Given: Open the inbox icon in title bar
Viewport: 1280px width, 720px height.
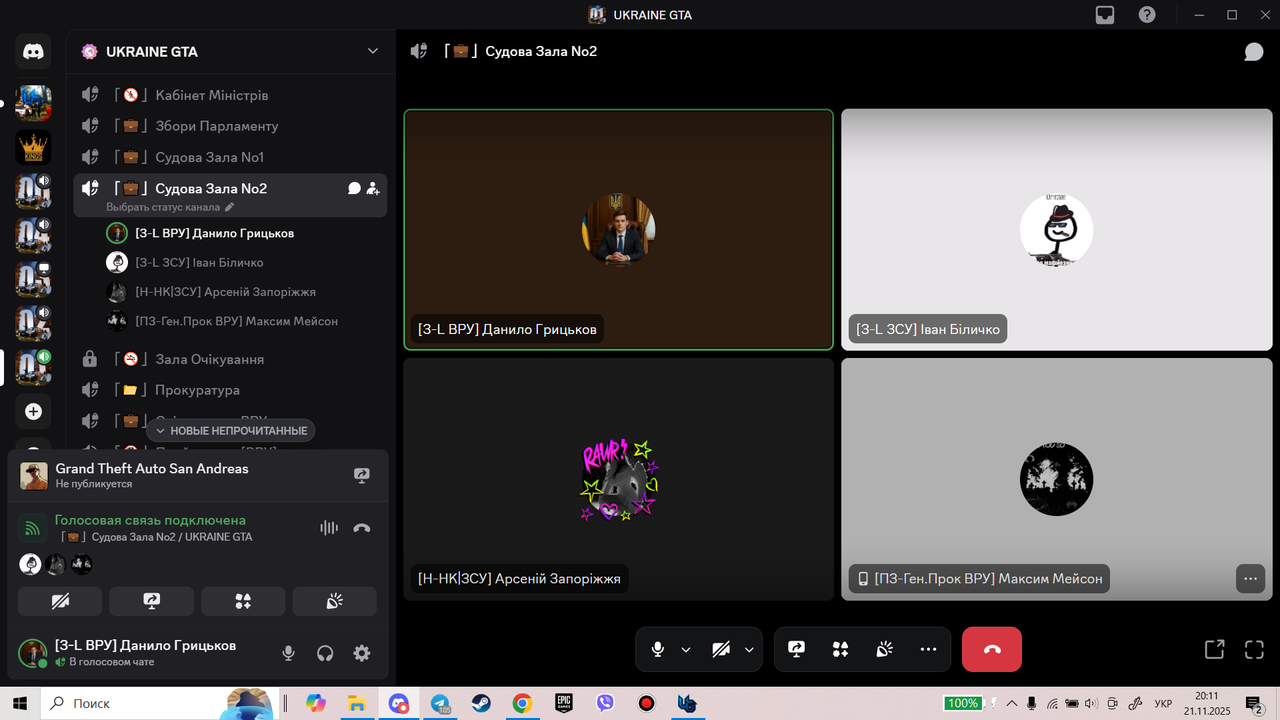Looking at the screenshot, I should click(x=1105, y=15).
